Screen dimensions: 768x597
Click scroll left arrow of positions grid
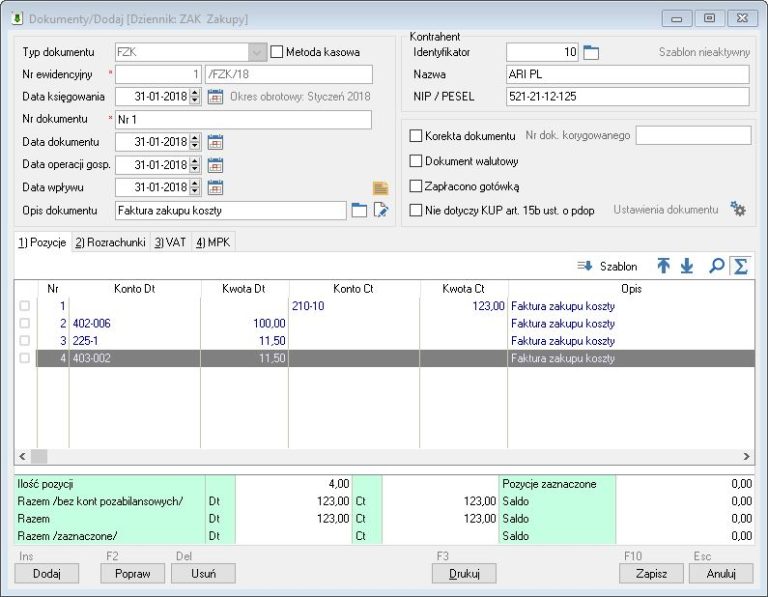click(x=22, y=456)
